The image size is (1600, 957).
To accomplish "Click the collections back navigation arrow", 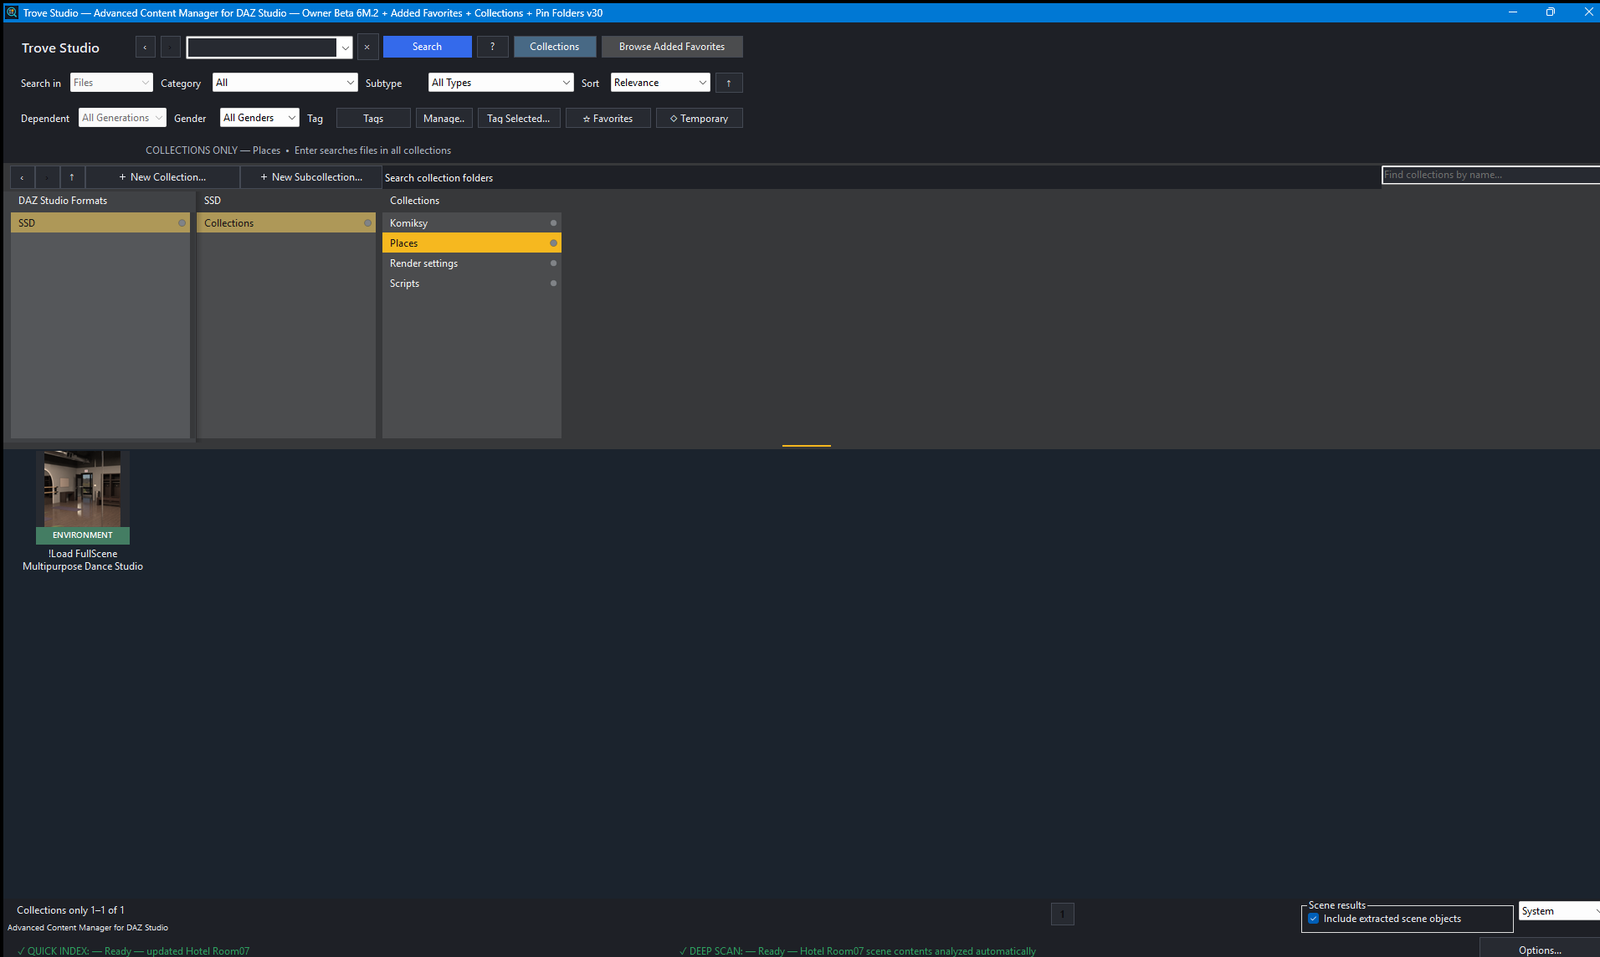I will point(22,177).
